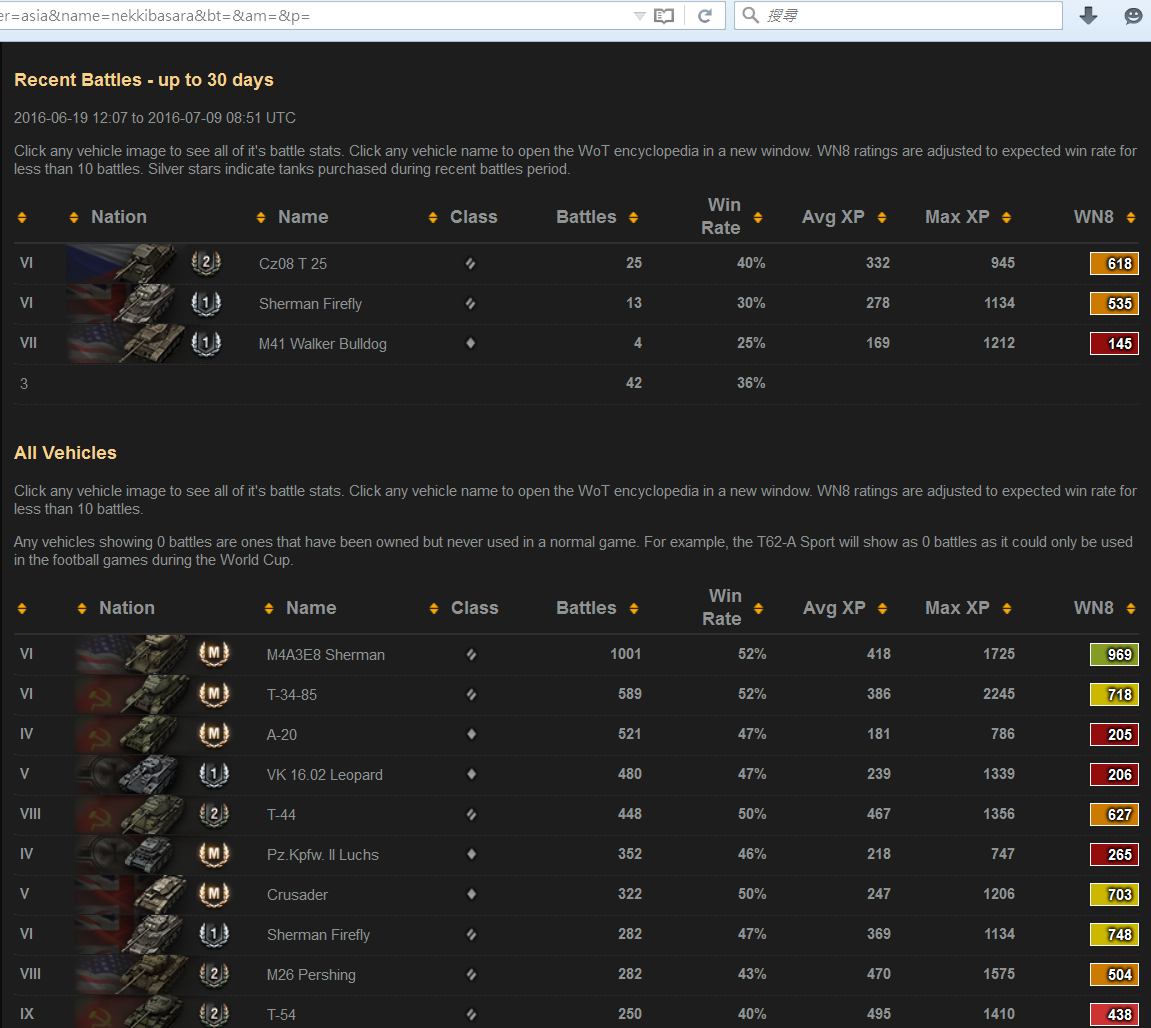The width and height of the screenshot is (1151, 1028).
Task: Click the Cz08 T 25 tank image
Action: pos(126,264)
